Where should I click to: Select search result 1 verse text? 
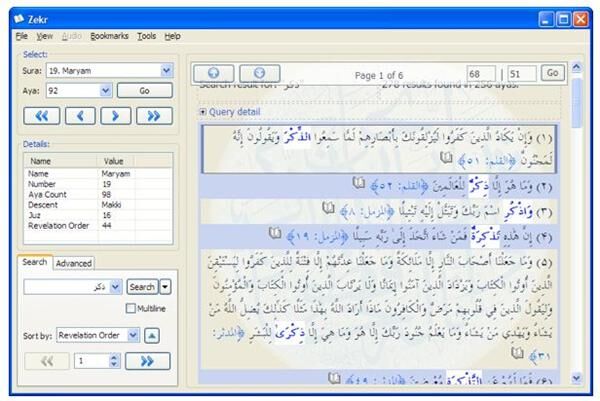point(379,149)
